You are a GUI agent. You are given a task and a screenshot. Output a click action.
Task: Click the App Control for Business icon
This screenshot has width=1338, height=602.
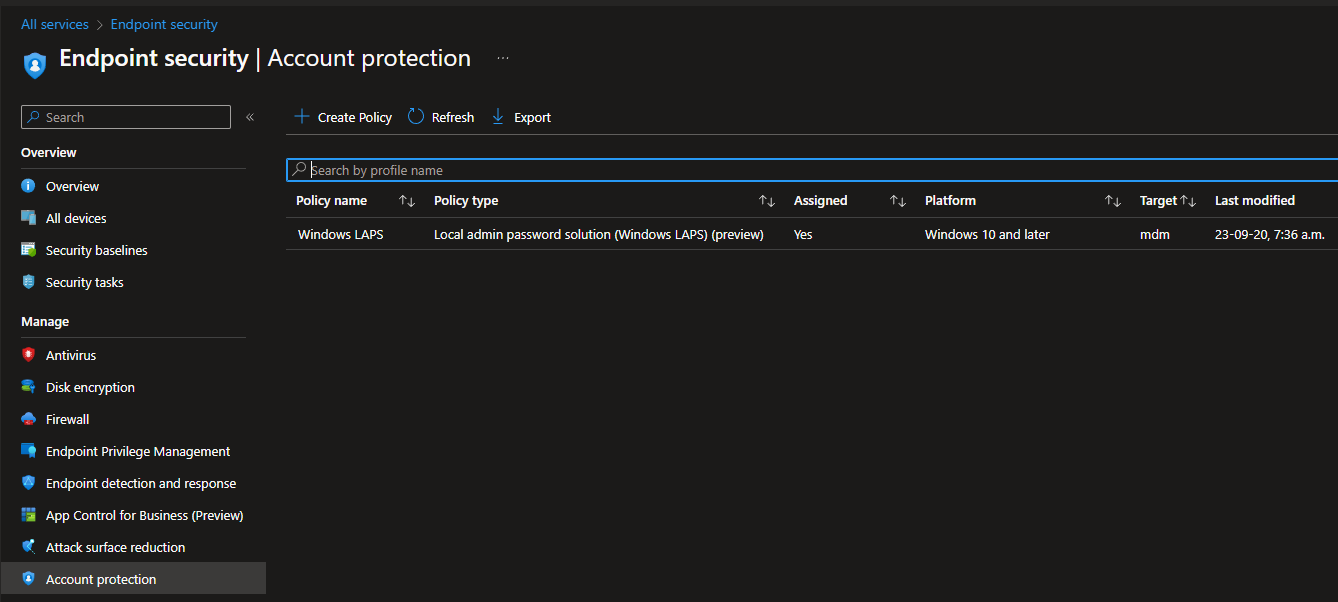(28, 515)
